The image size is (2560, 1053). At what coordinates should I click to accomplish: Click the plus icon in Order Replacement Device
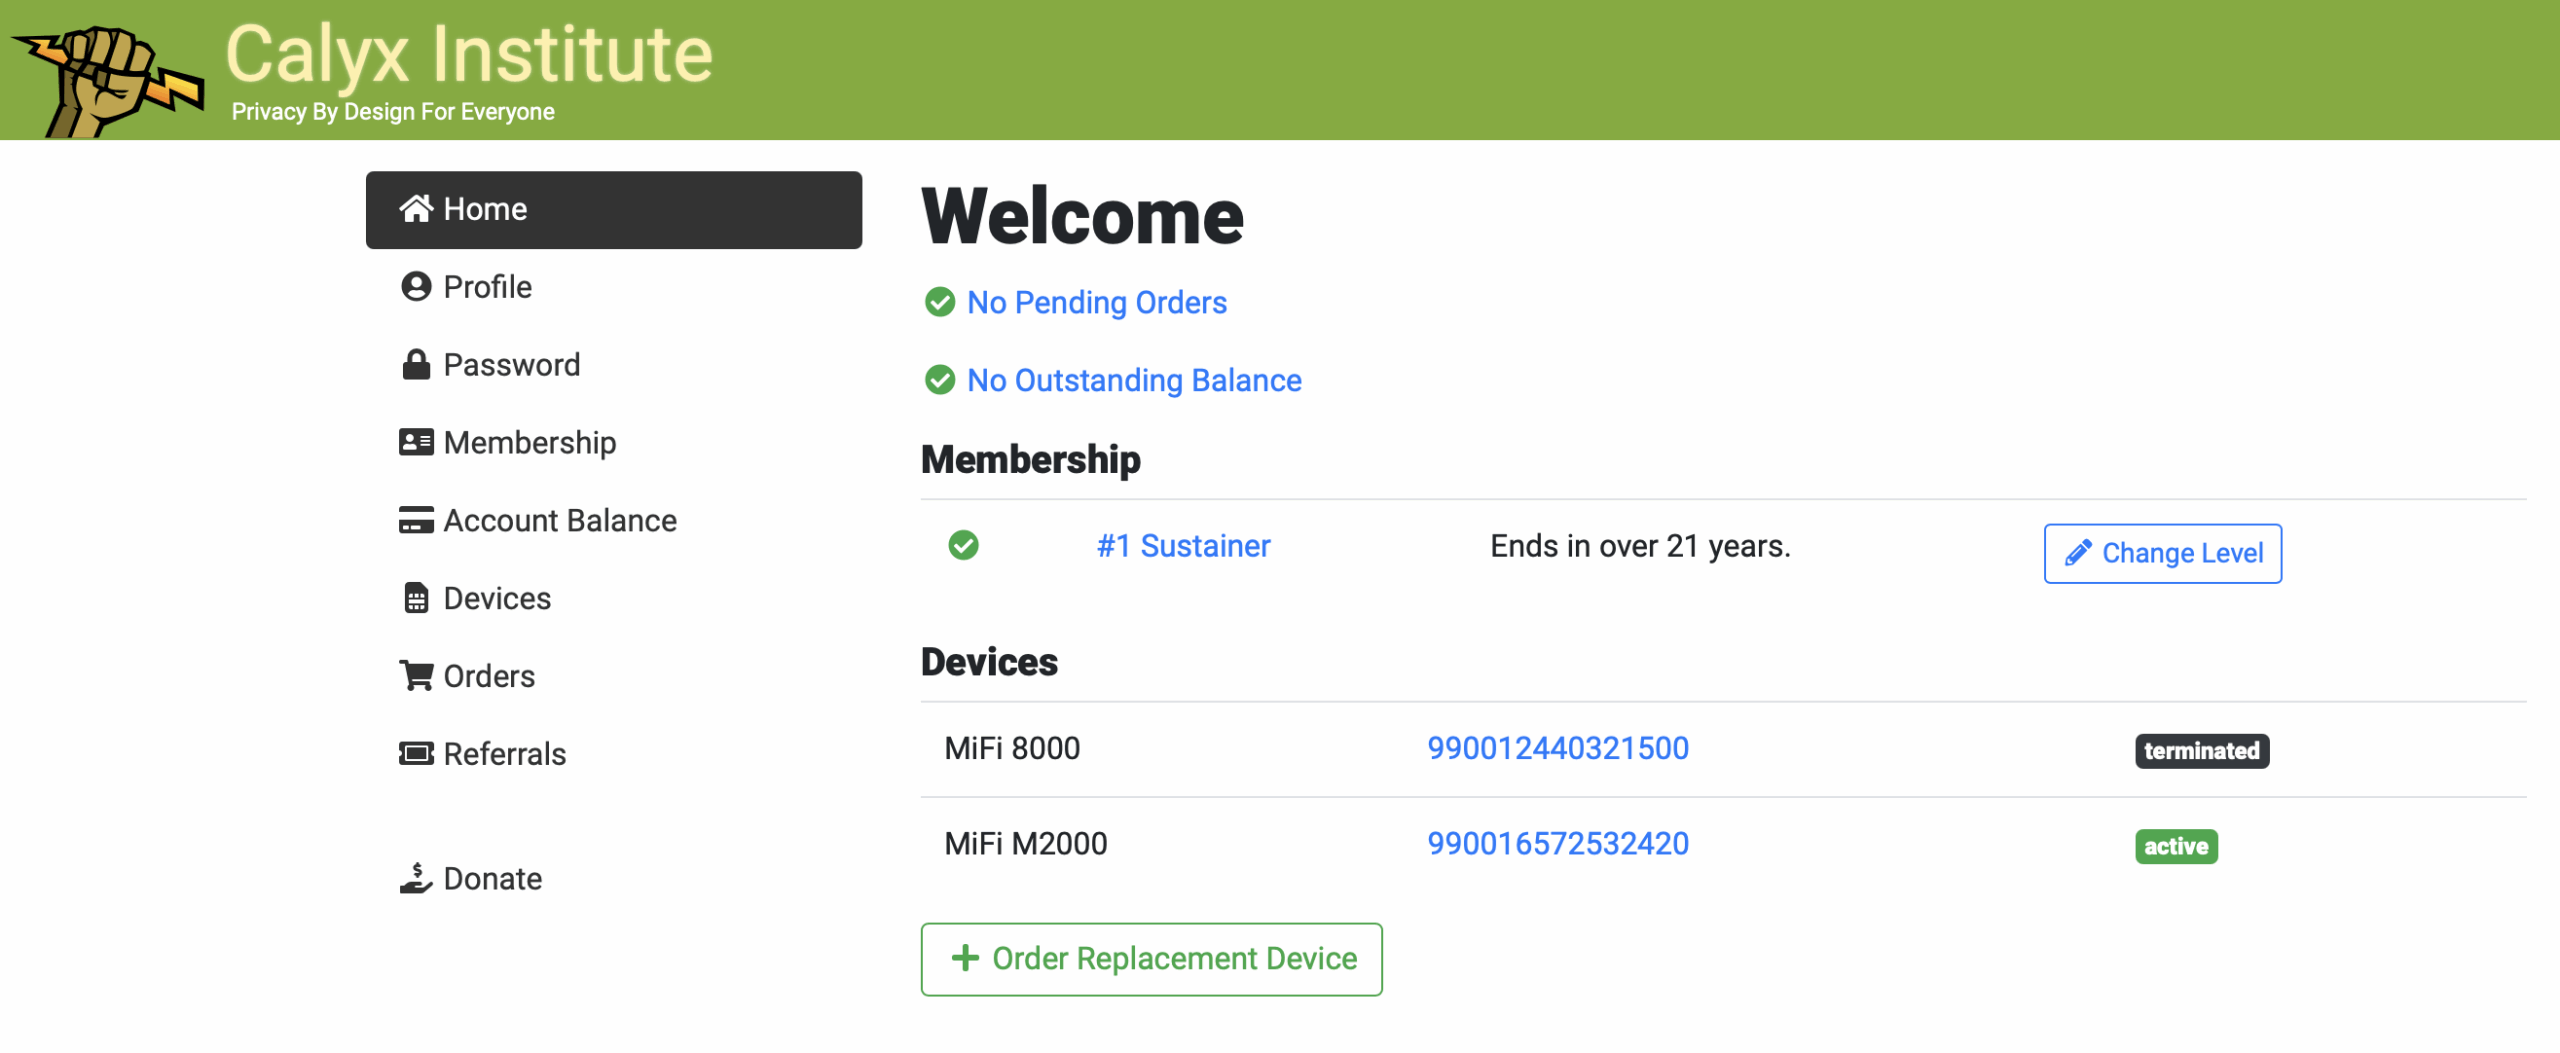[965, 958]
